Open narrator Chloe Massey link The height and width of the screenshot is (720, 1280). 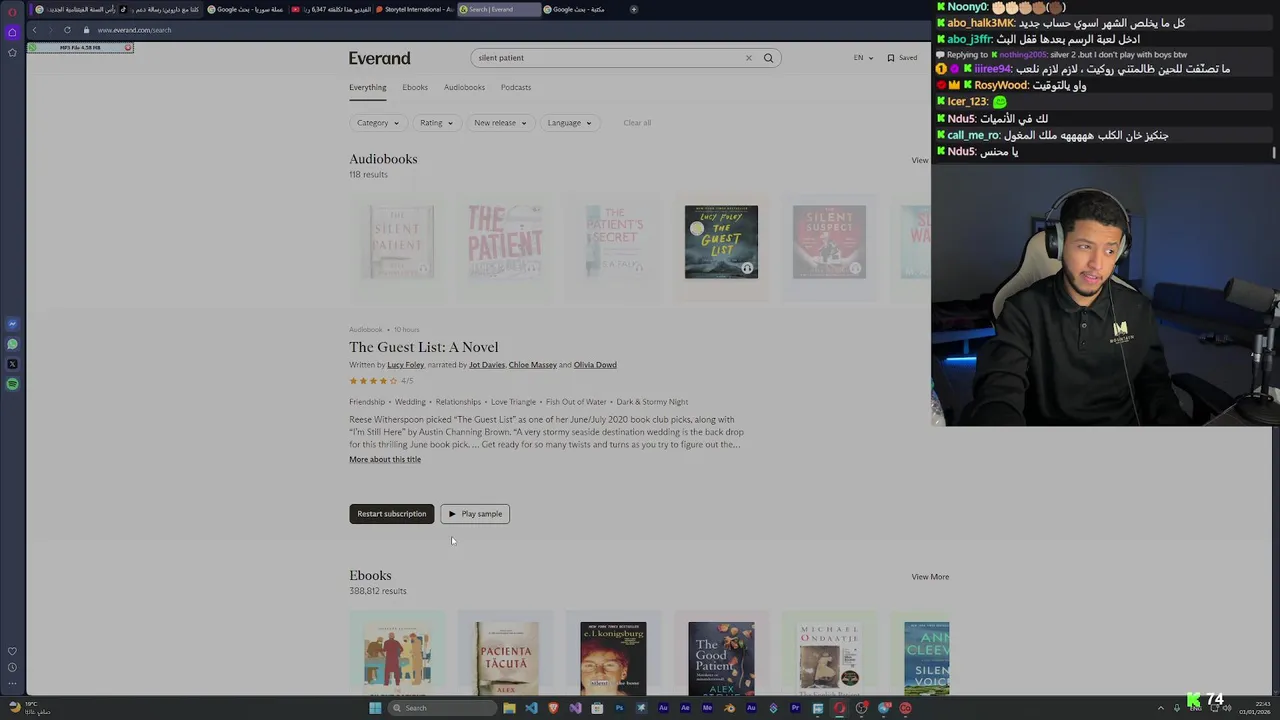(533, 365)
